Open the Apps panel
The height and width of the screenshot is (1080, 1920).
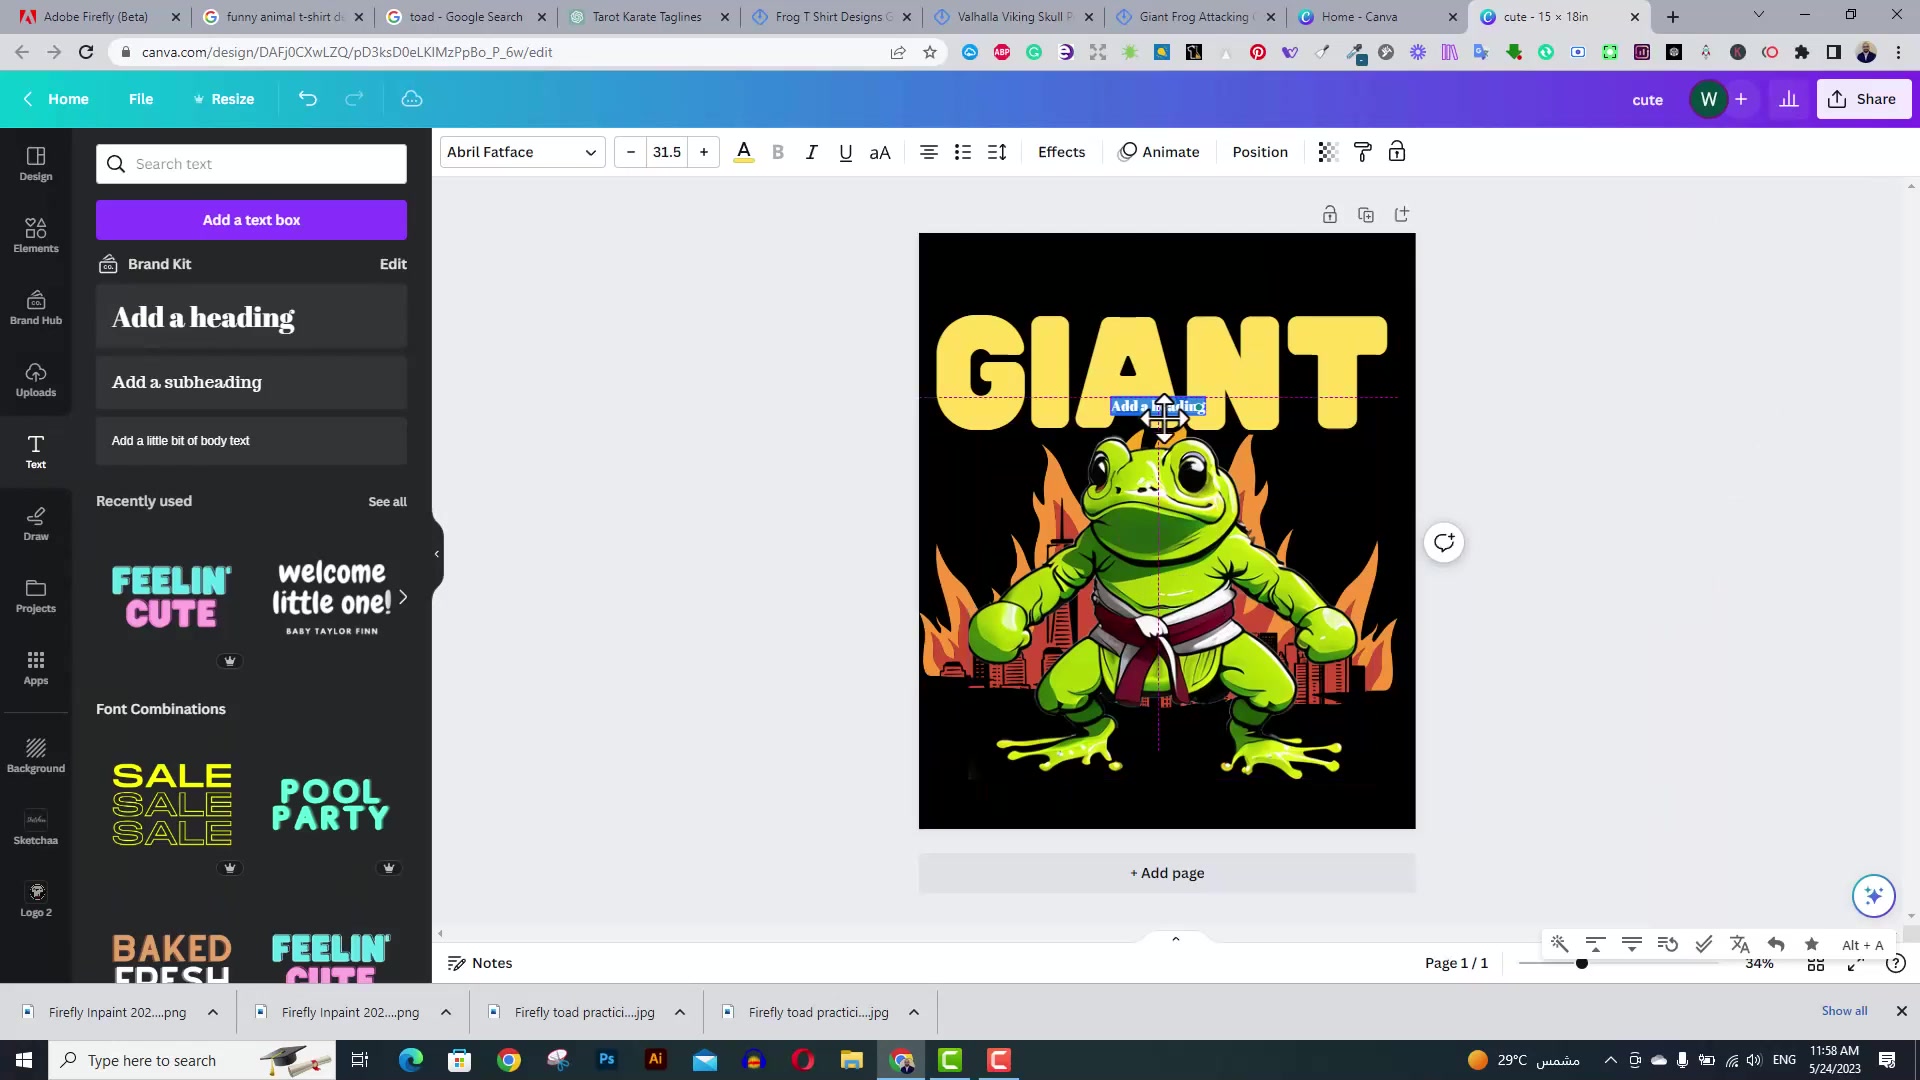pyautogui.click(x=36, y=668)
